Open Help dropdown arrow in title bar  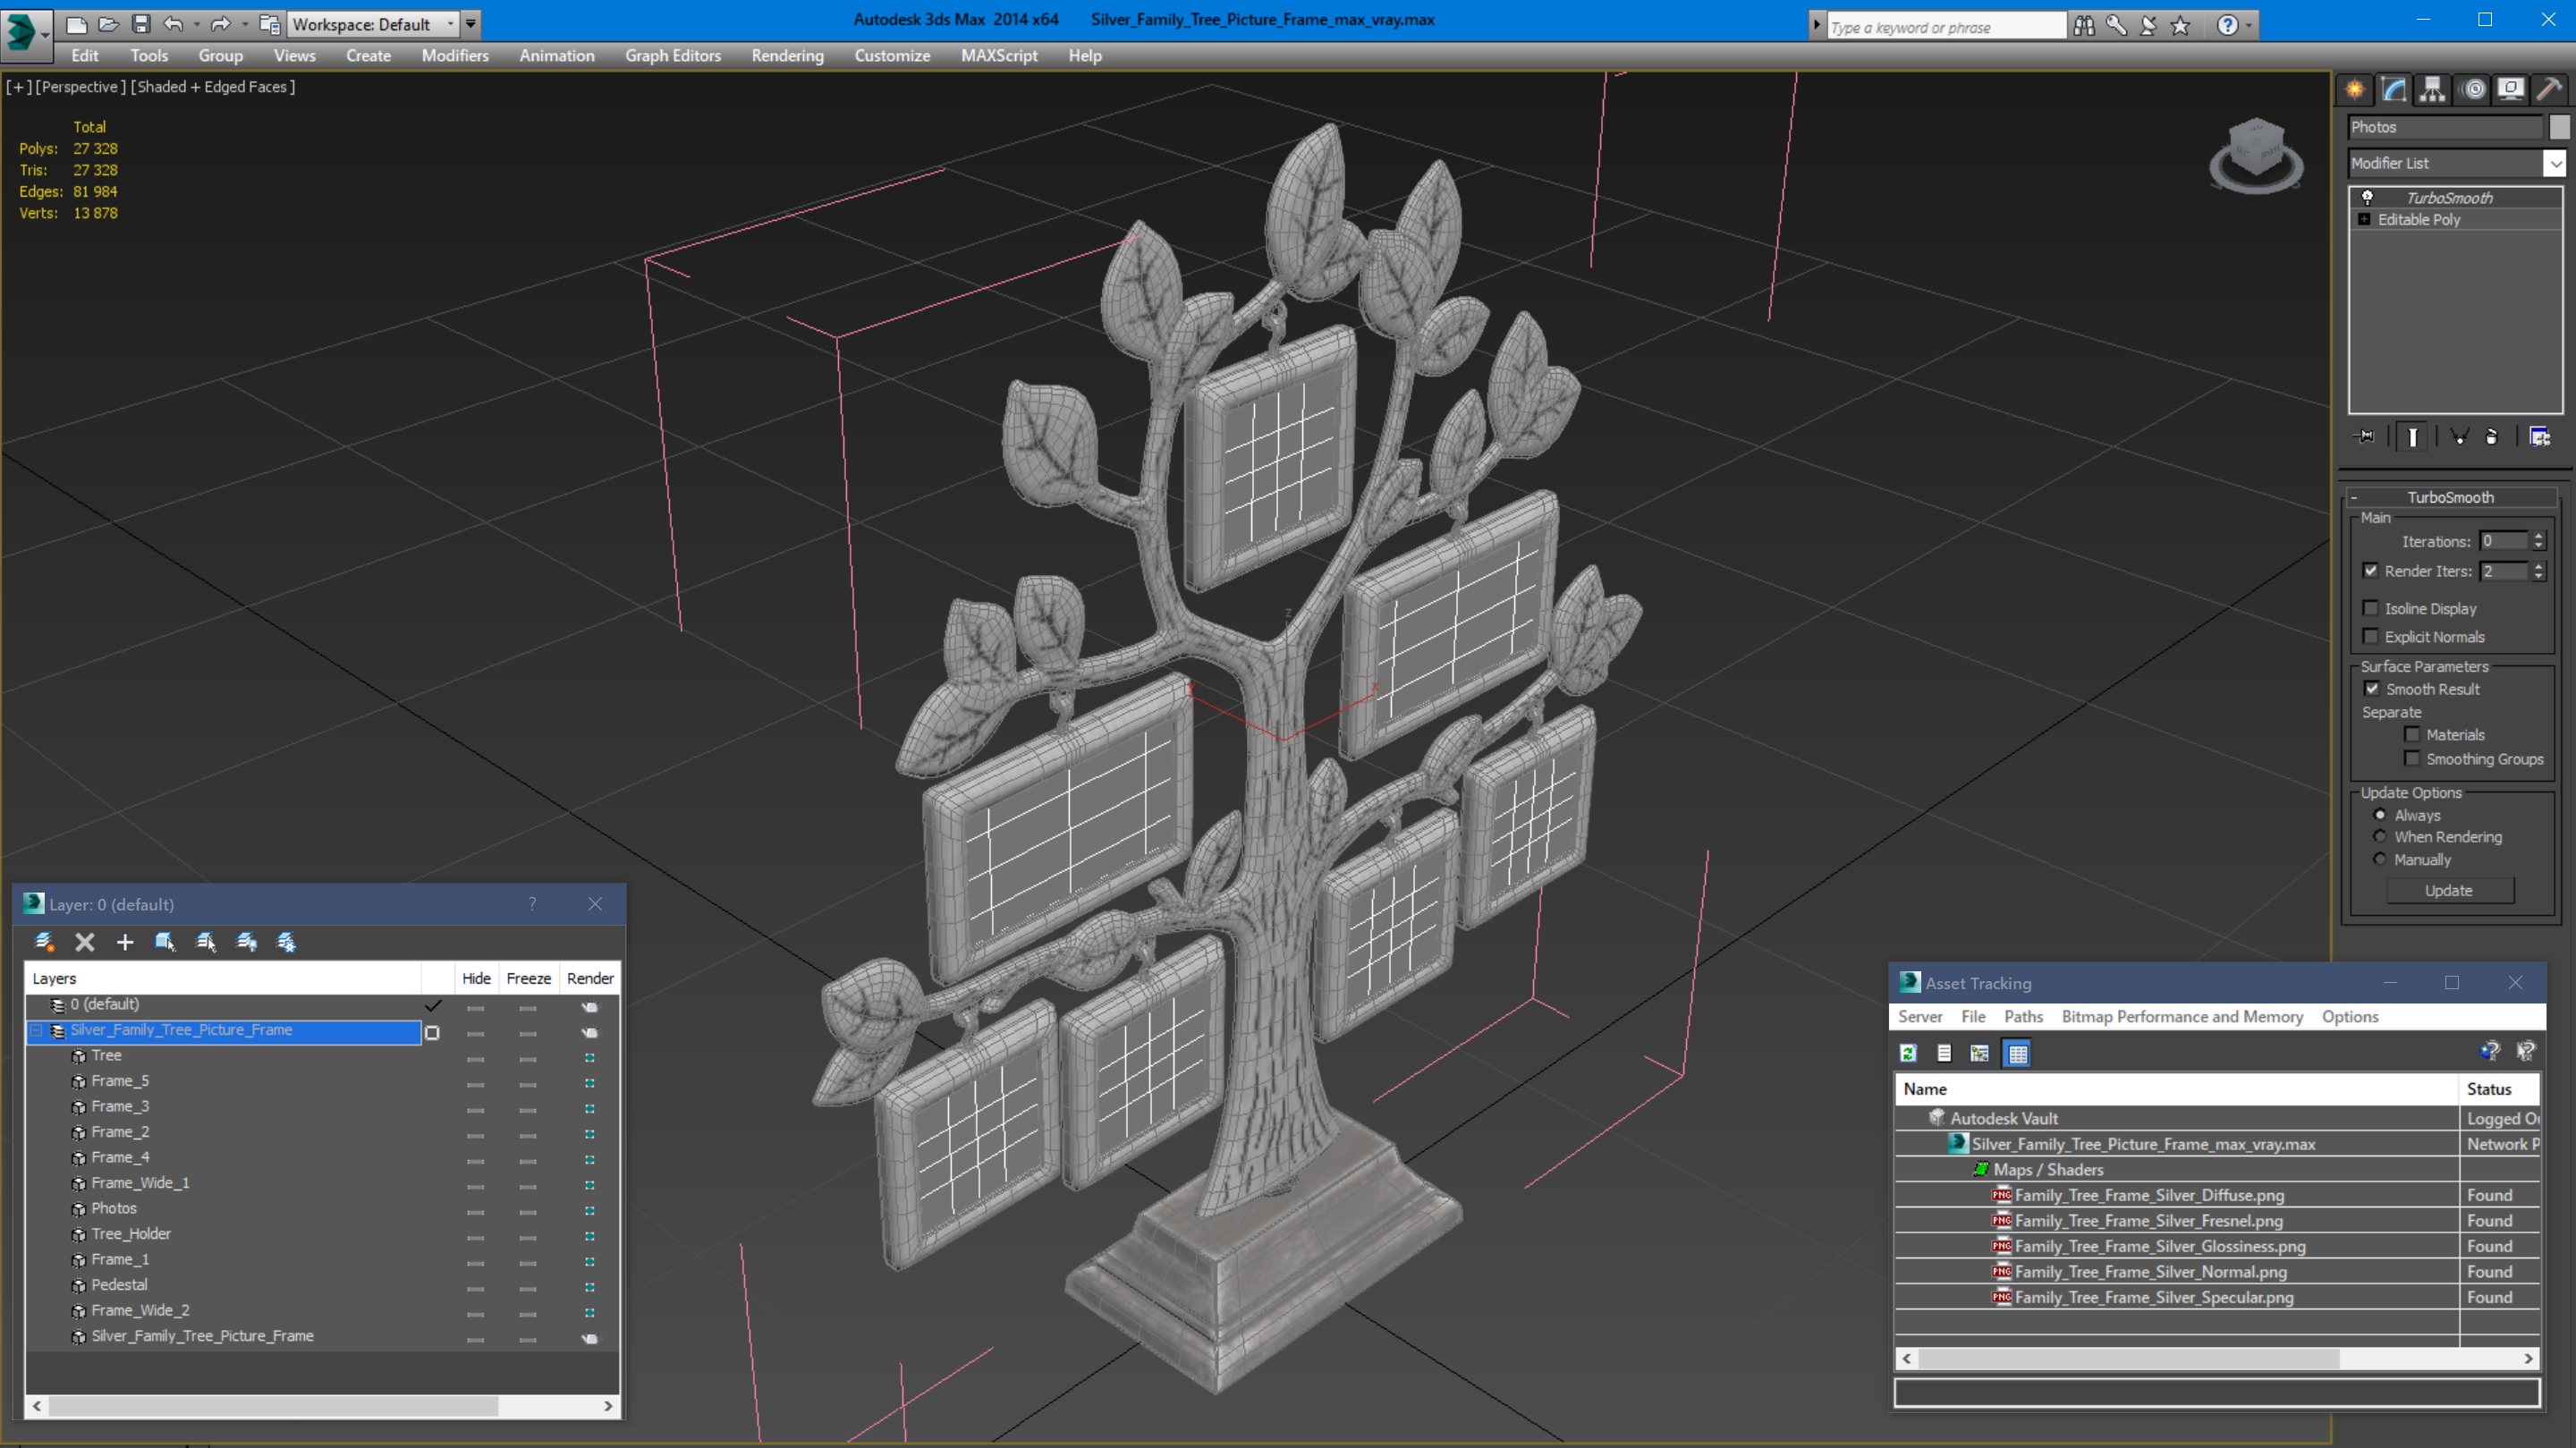[2250, 25]
